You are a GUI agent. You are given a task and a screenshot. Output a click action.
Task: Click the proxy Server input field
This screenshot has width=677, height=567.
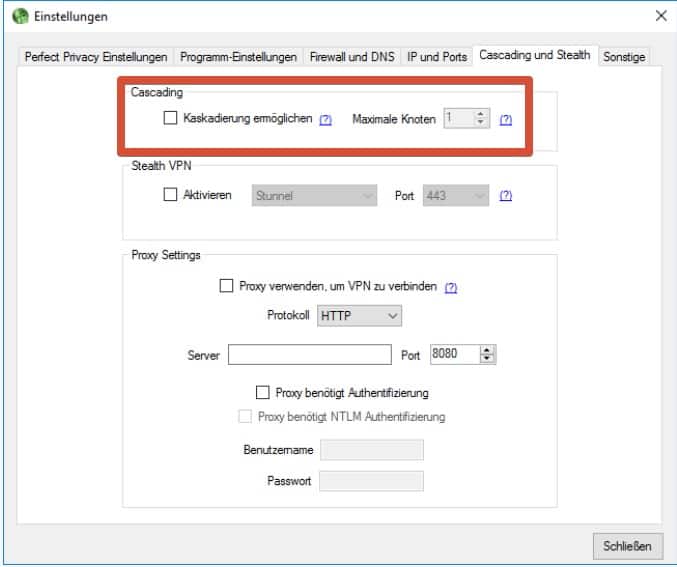pos(309,355)
